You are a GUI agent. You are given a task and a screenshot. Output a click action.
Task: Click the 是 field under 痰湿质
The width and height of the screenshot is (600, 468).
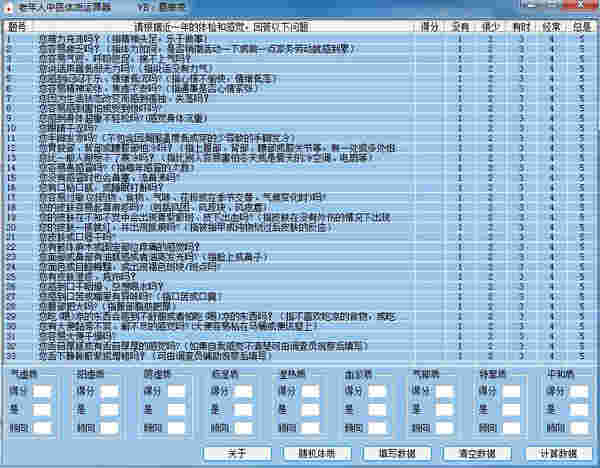[x=243, y=410]
